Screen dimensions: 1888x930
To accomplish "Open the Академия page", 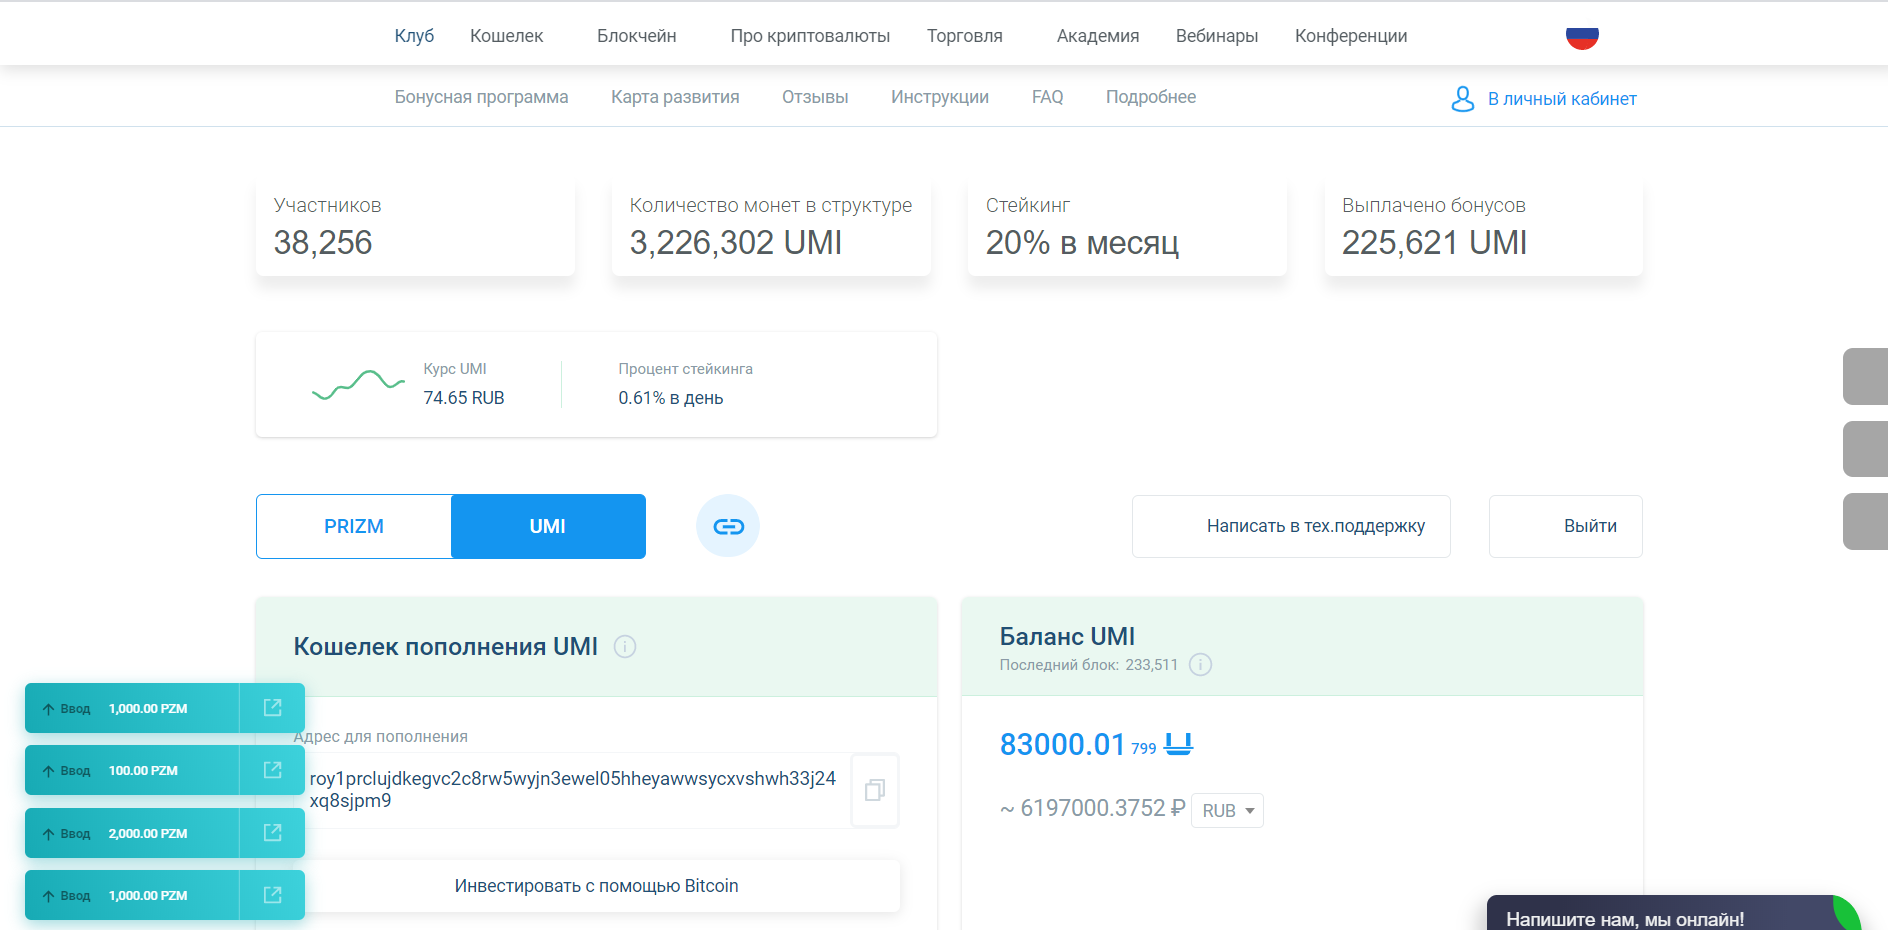I will [x=1098, y=36].
